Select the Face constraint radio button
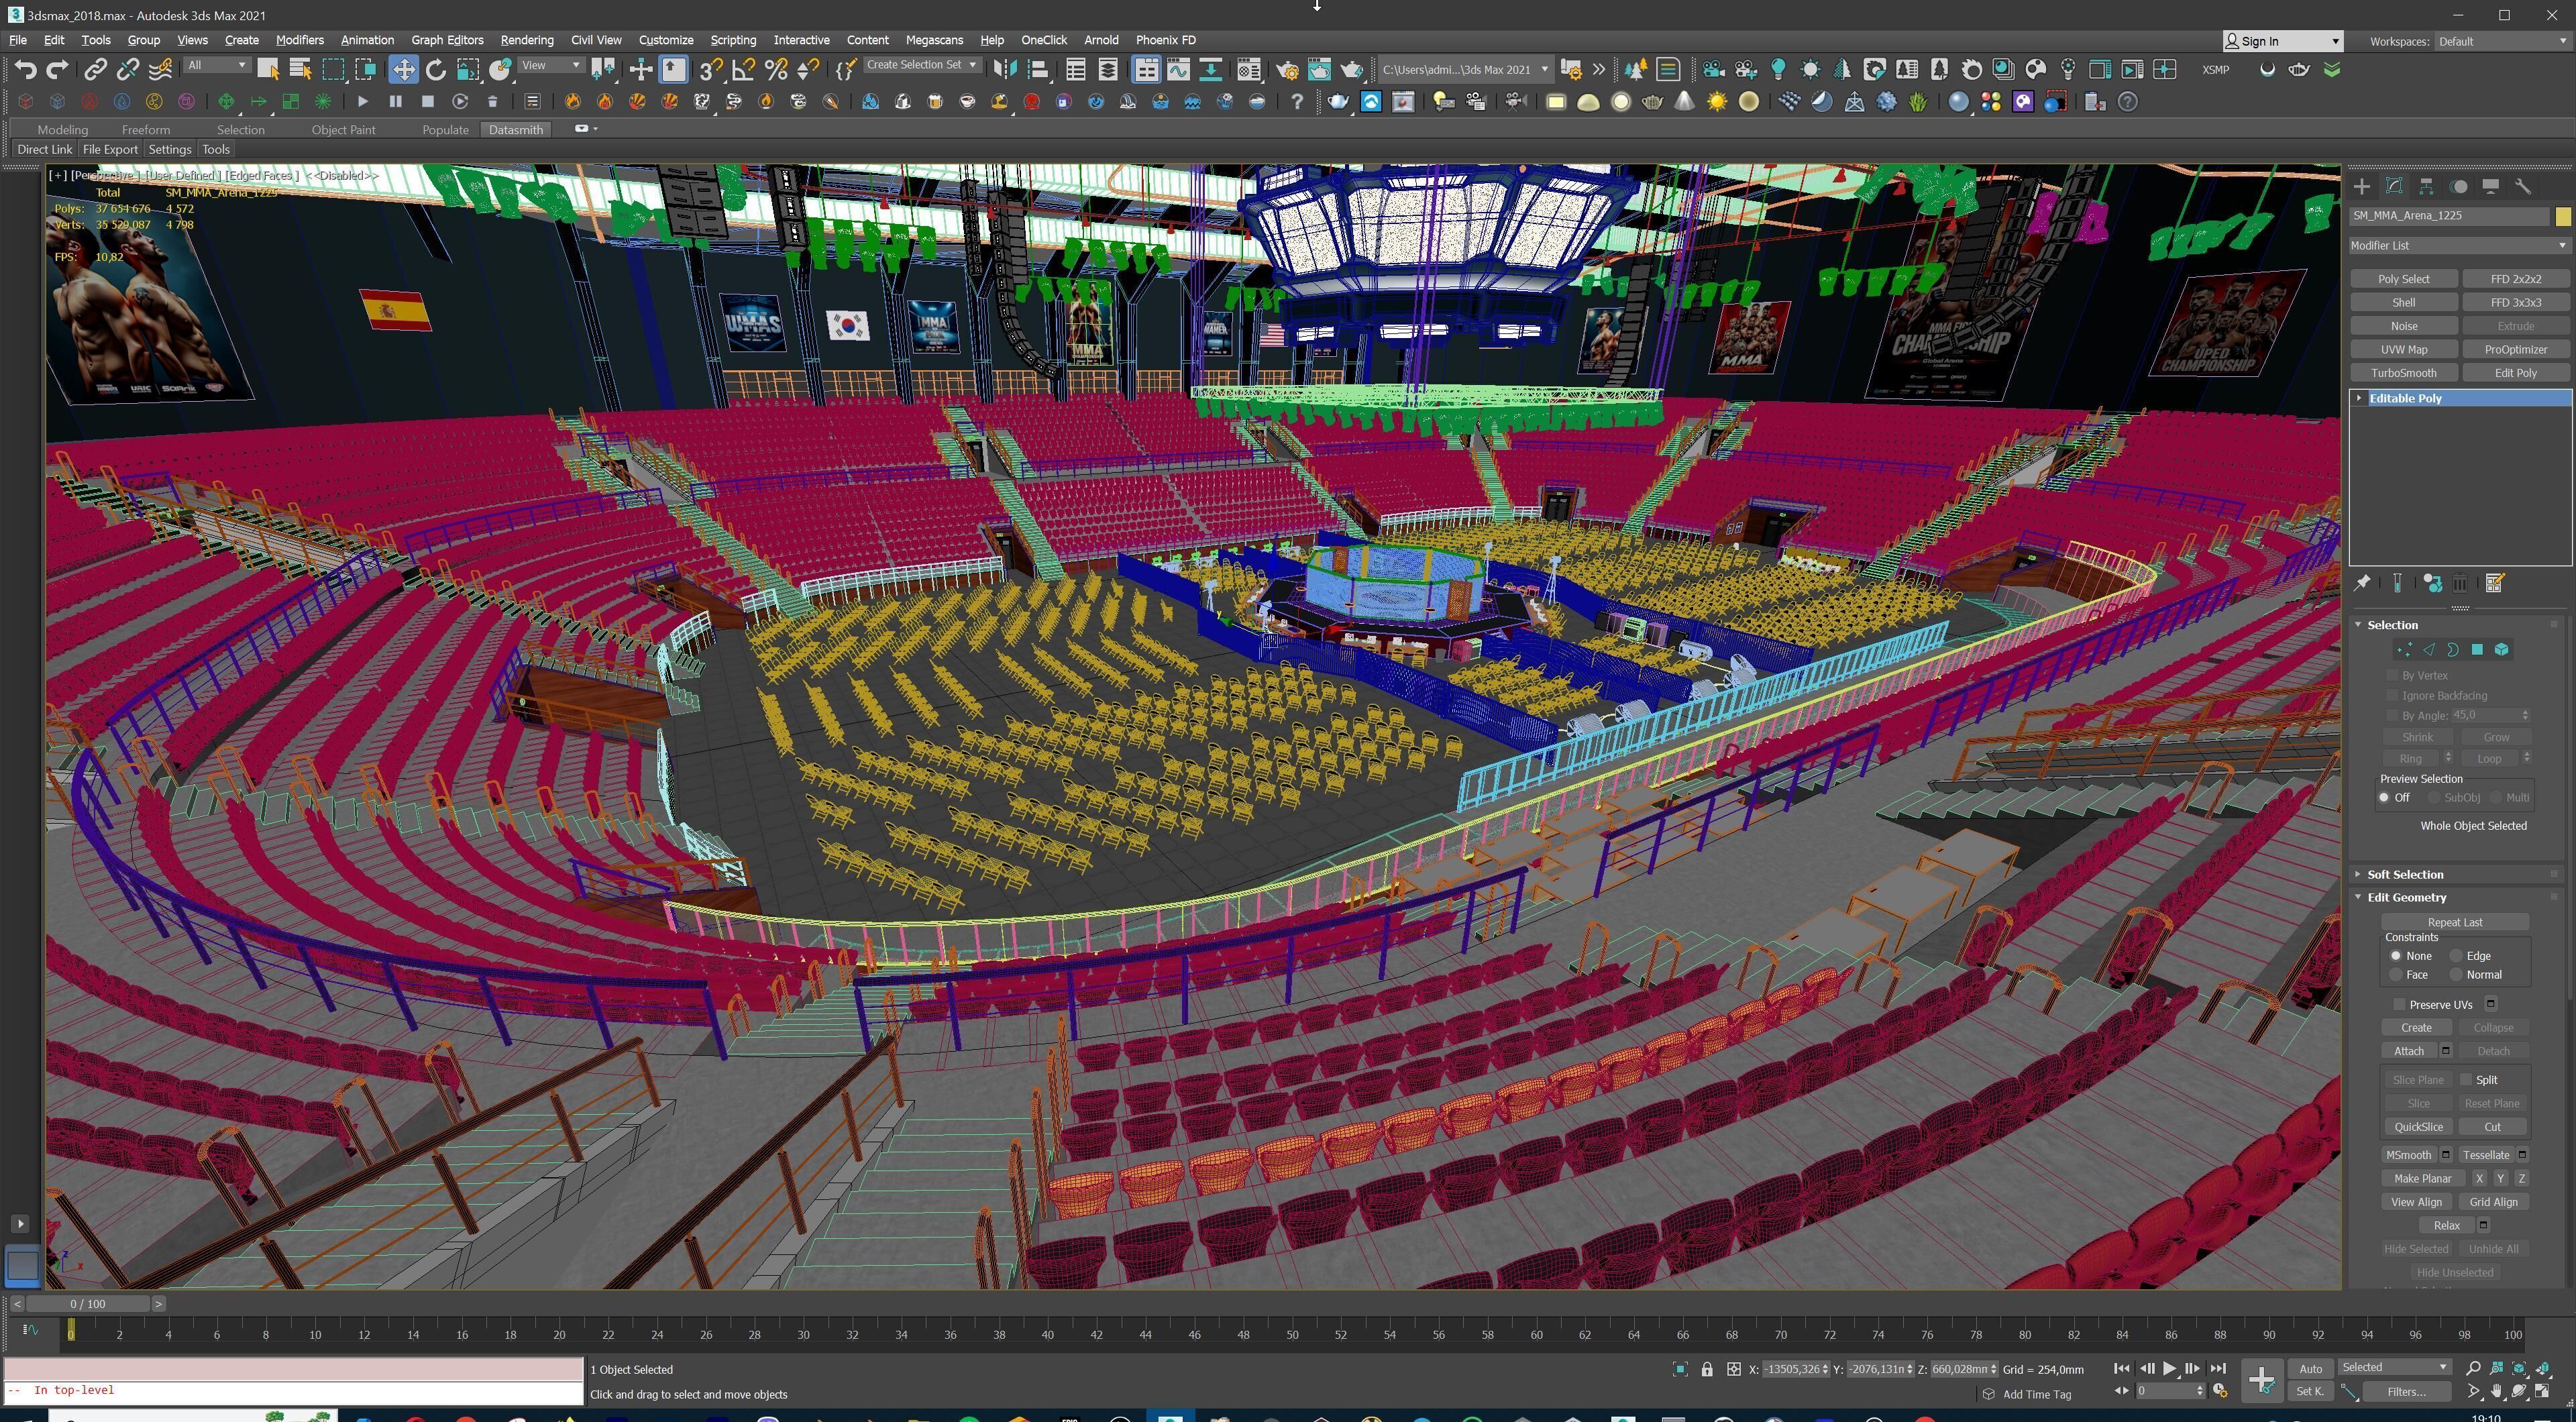This screenshot has height=1422, width=2576. coord(2395,974)
